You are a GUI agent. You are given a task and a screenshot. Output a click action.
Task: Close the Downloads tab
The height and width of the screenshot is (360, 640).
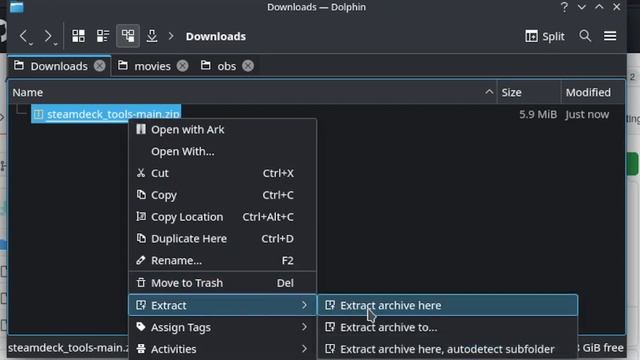click(99, 66)
